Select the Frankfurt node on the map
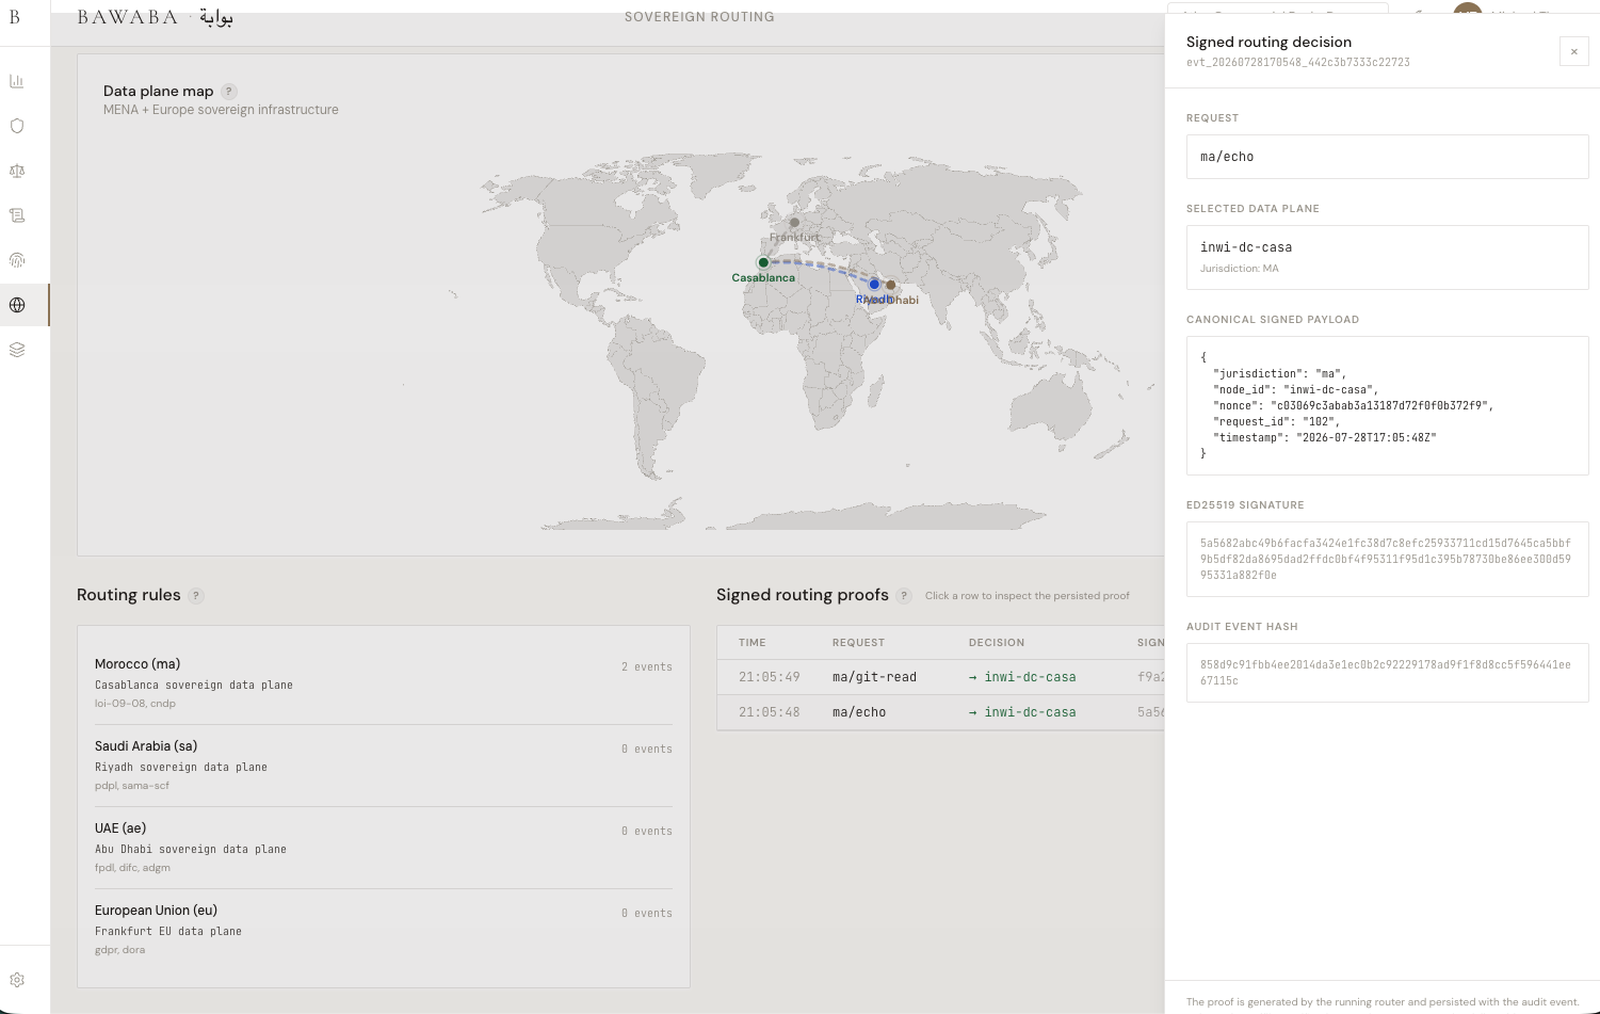 coord(794,223)
